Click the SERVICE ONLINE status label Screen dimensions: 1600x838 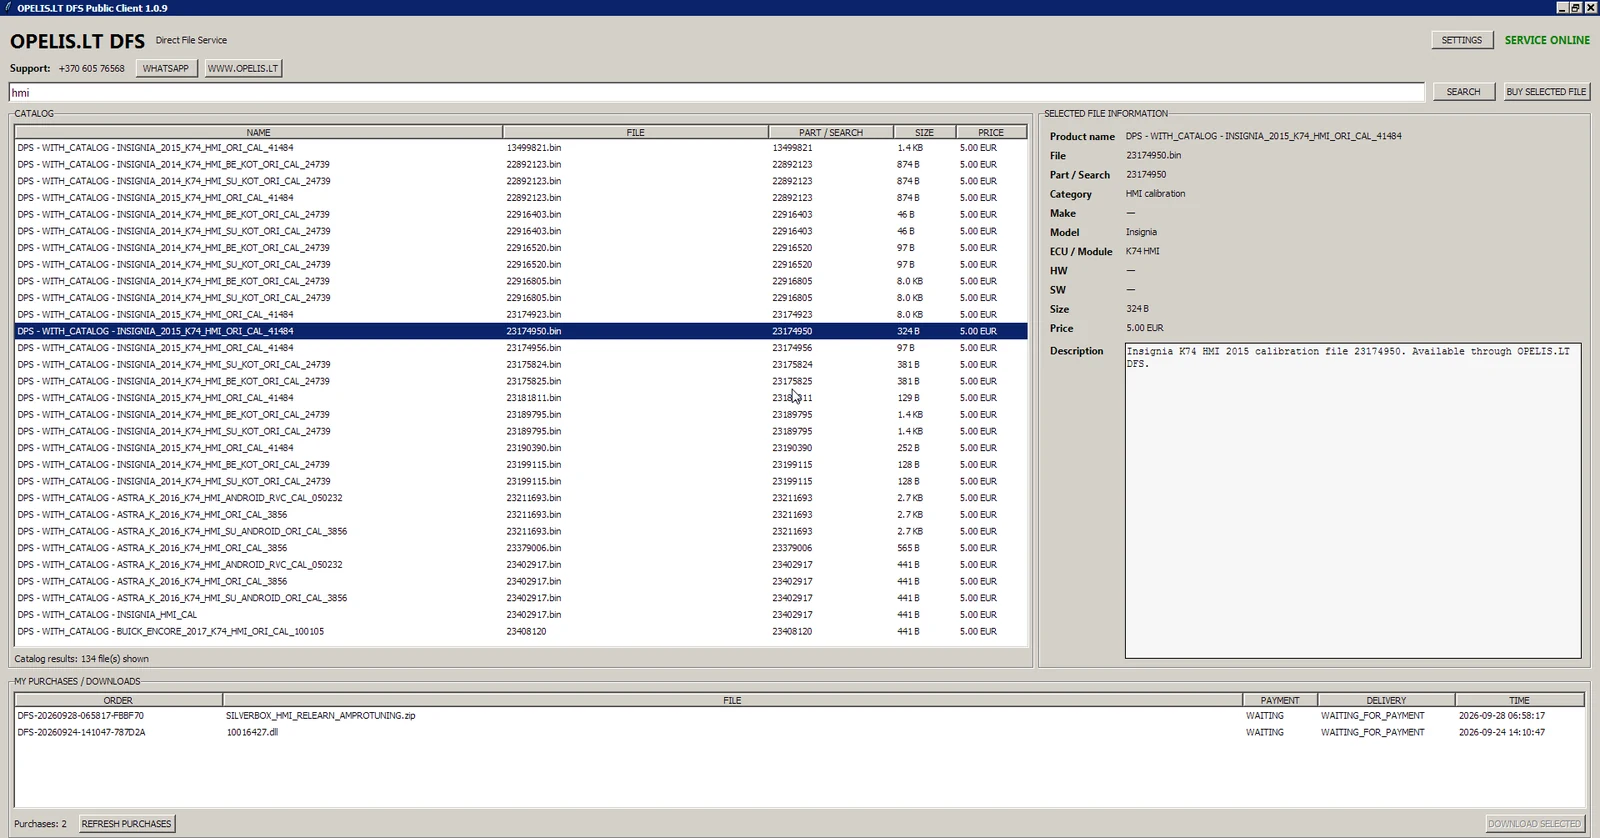[1547, 40]
